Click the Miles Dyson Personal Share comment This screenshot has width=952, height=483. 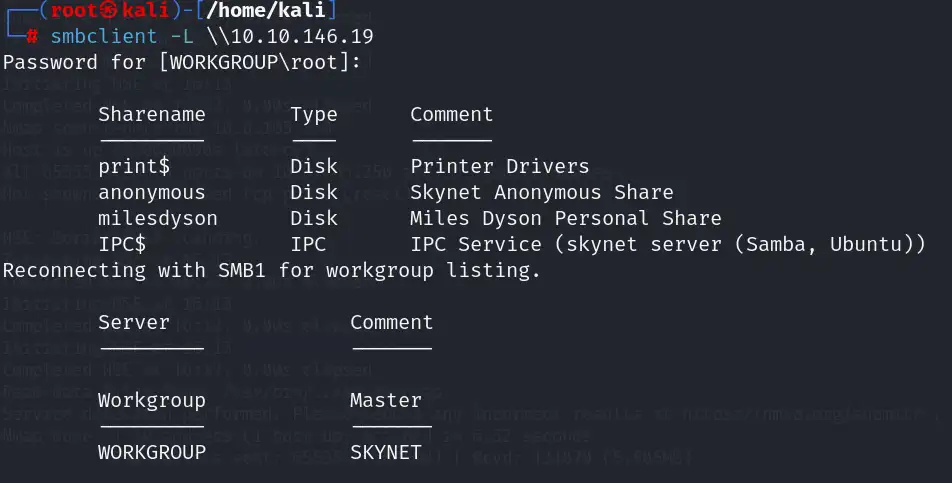click(x=565, y=218)
